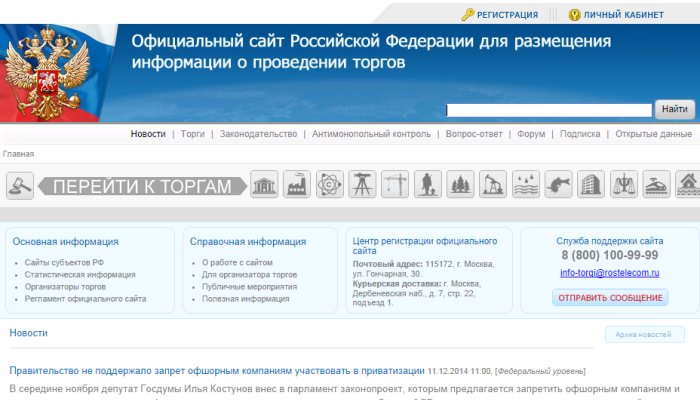Viewport: 700px width, 400px height.
Task: Click the atom symbol category icon
Action: [329, 185]
